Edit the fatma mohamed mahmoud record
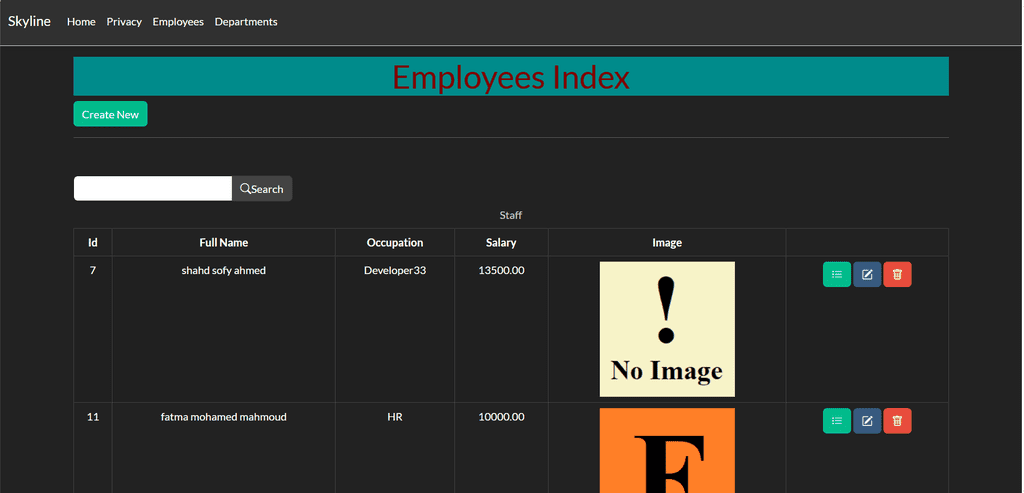The height and width of the screenshot is (493, 1024). (x=867, y=421)
